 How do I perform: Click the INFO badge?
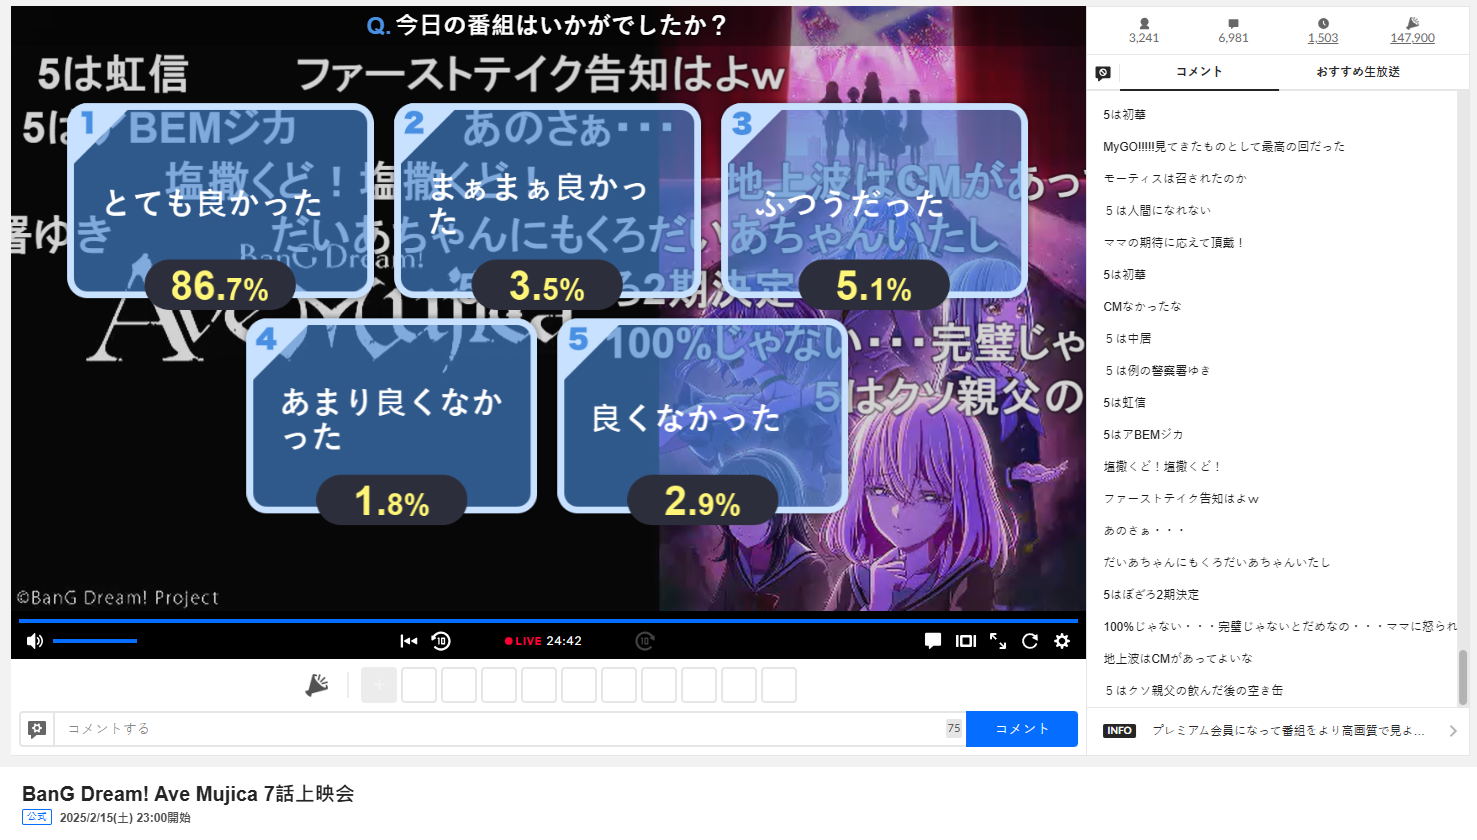(1119, 731)
